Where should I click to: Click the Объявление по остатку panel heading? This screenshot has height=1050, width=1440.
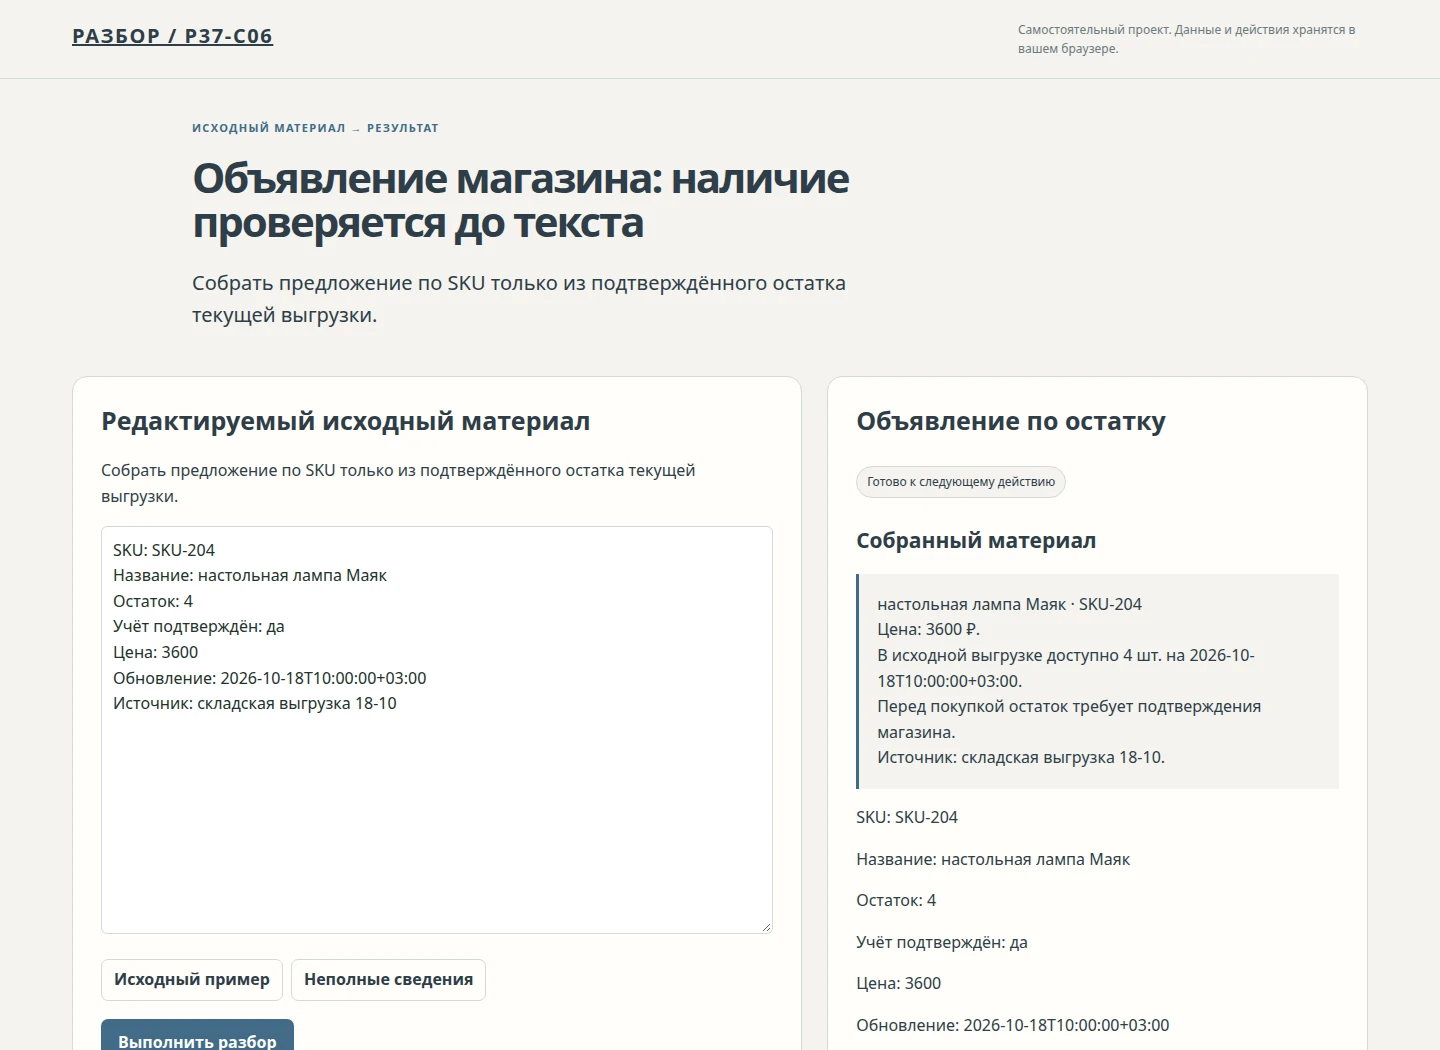click(1011, 421)
